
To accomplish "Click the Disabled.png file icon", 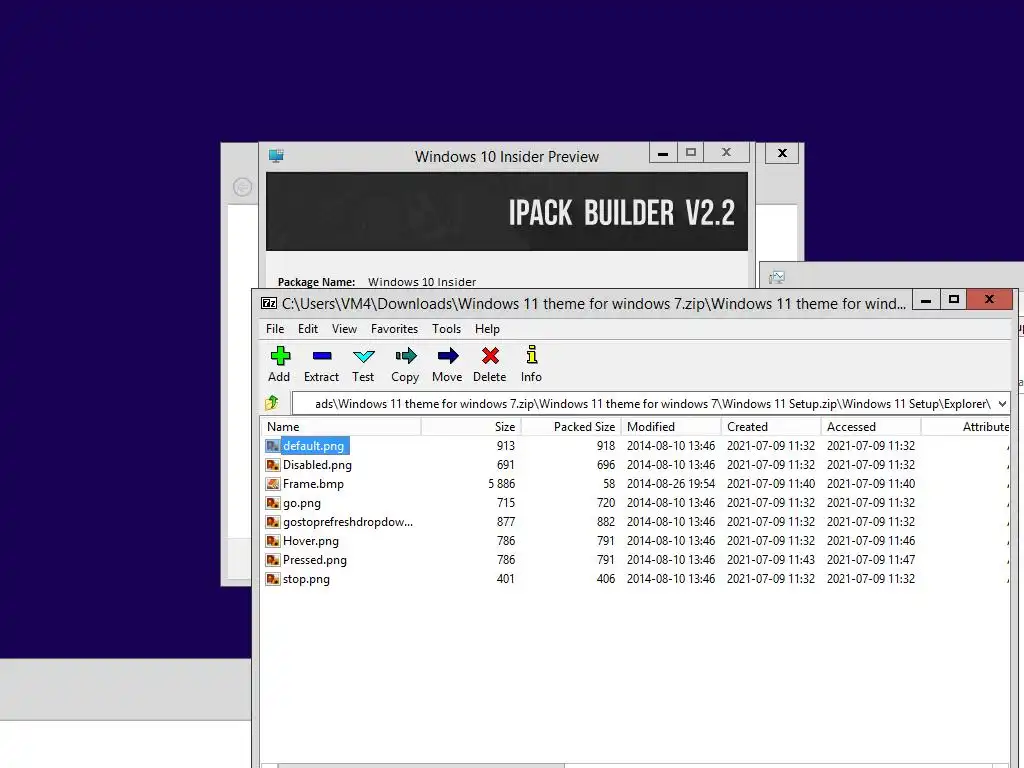I will click(273, 465).
